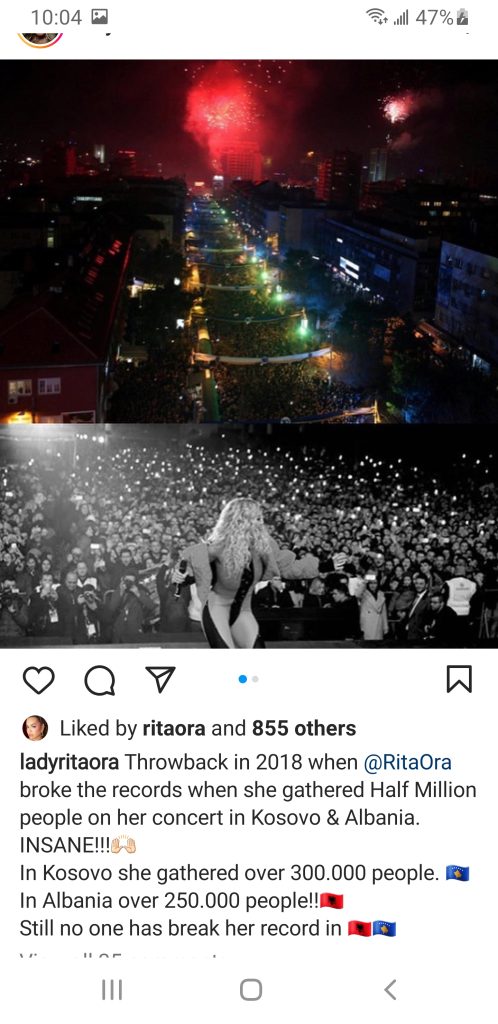Tap the black-and-white concert crowd photo
The image size is (498, 1024).
[249, 536]
